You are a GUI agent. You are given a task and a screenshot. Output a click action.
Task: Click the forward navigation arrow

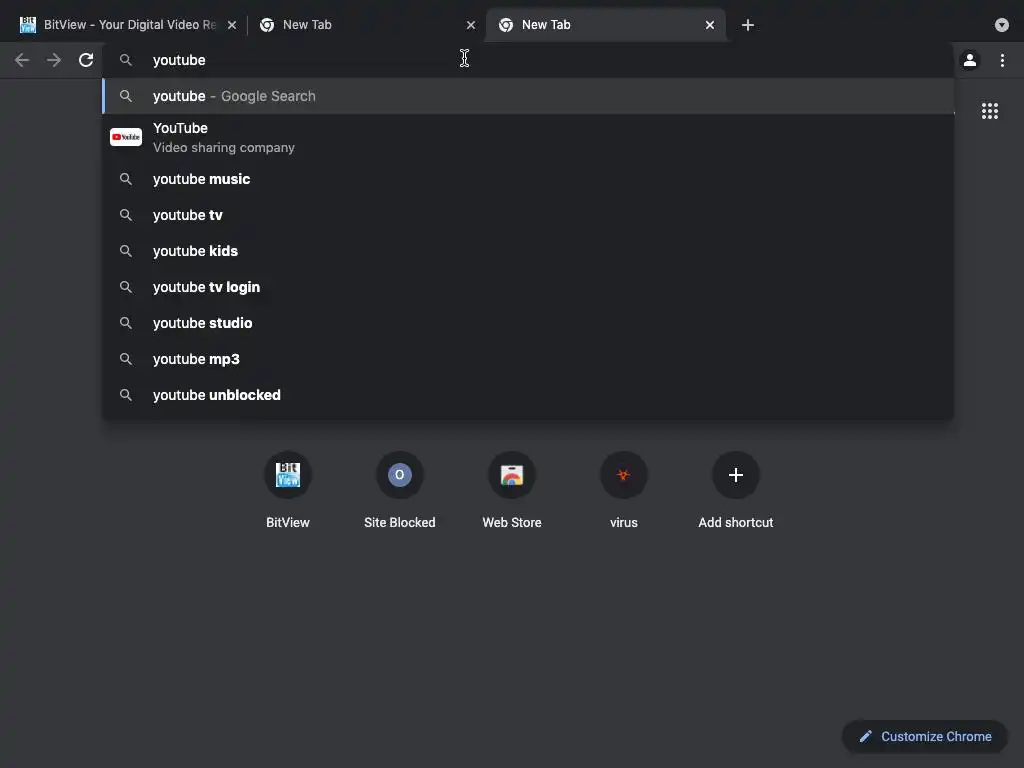tap(54, 60)
